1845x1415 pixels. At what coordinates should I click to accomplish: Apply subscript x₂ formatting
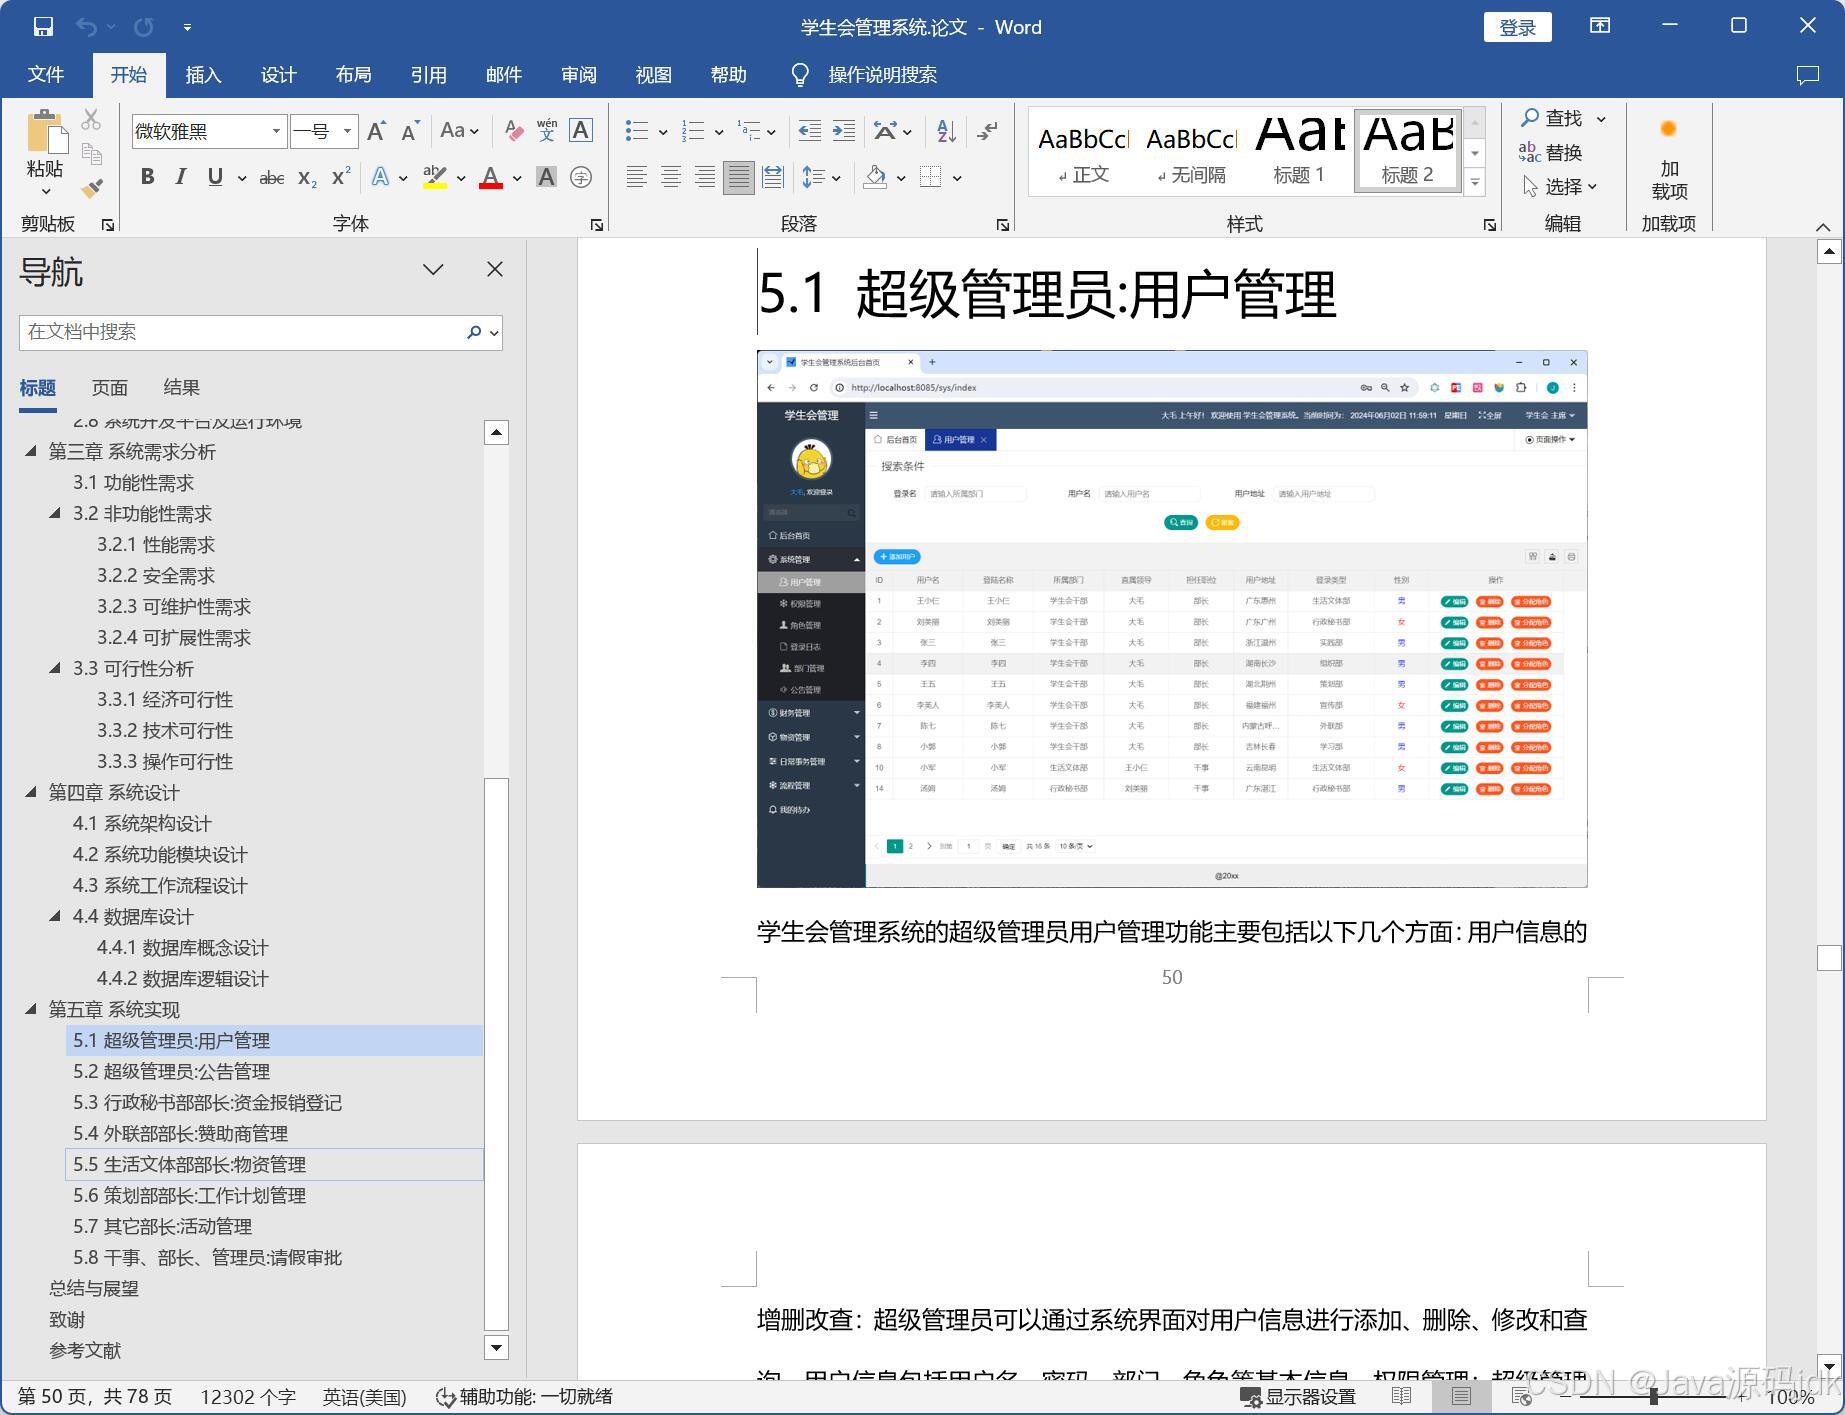(x=307, y=178)
